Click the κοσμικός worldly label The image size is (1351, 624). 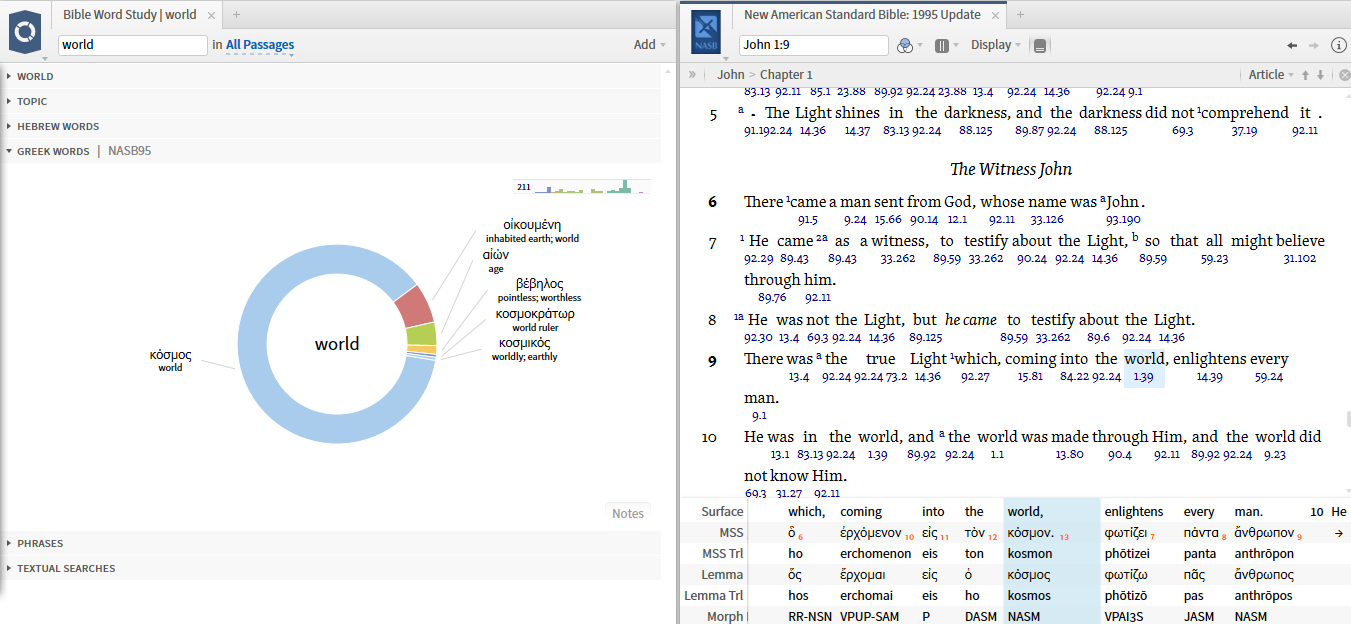[525, 349]
